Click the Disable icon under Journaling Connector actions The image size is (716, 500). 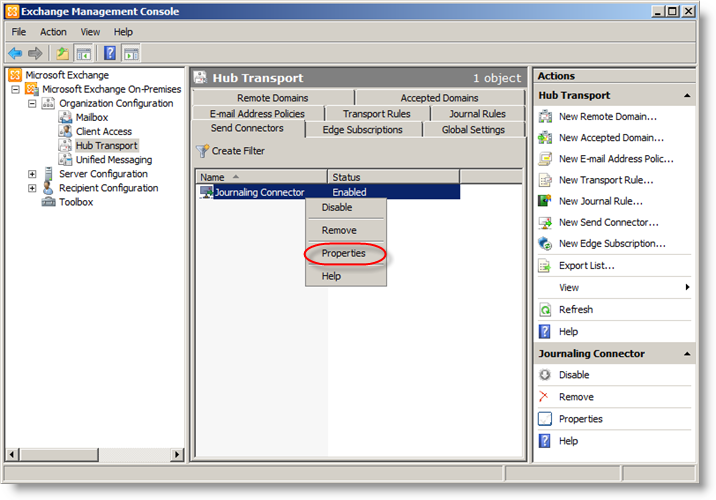tap(545, 375)
